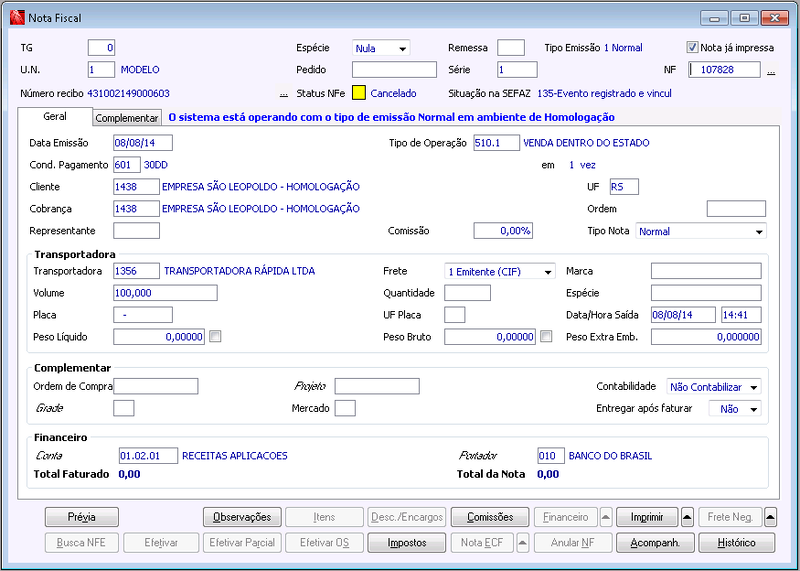Viewport: 800px width, 571px height.
Task: Open the Espécie dropdown showing Nula
Action: tap(381, 48)
